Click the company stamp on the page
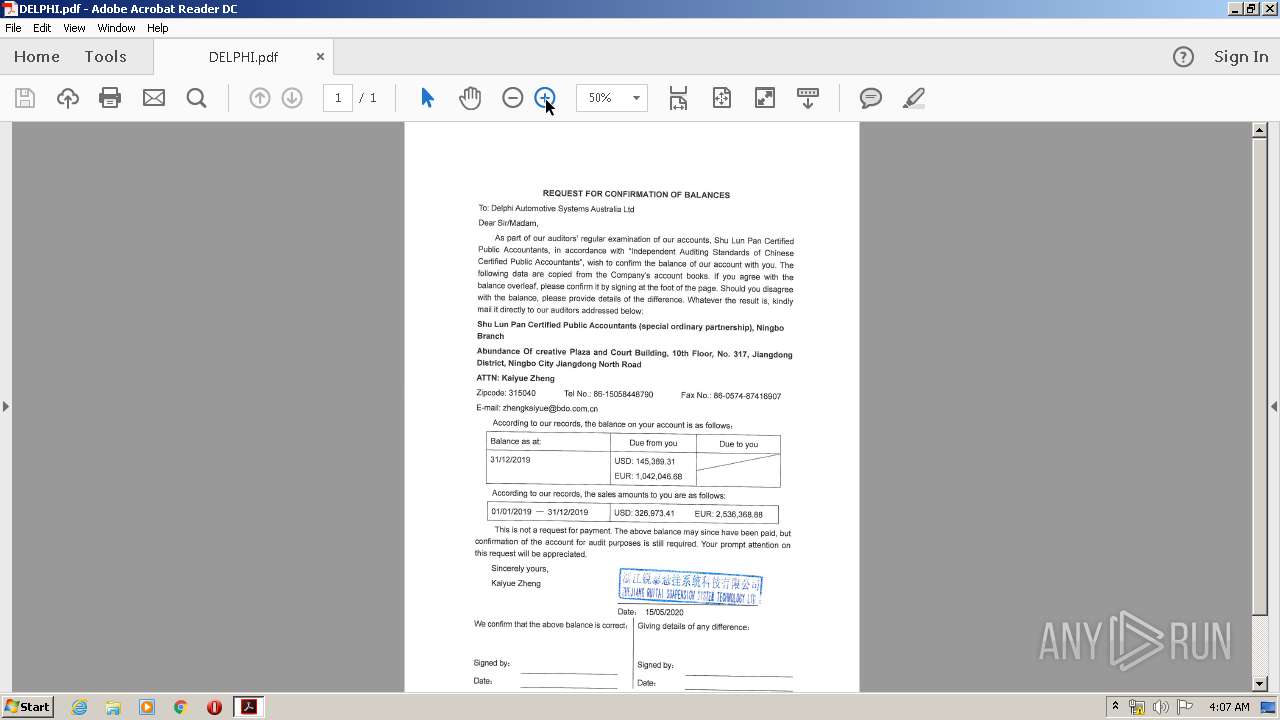This screenshot has height=720, width=1280. point(691,586)
